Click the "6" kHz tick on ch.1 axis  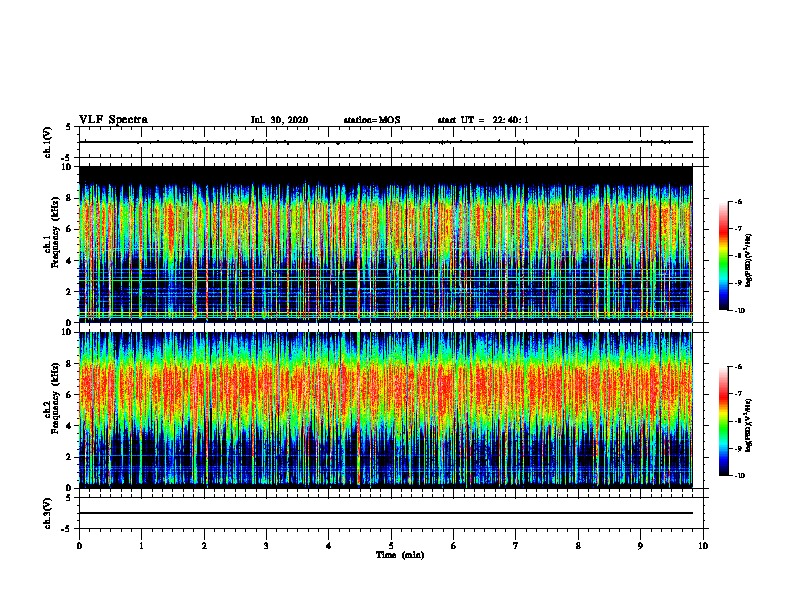(x=69, y=229)
